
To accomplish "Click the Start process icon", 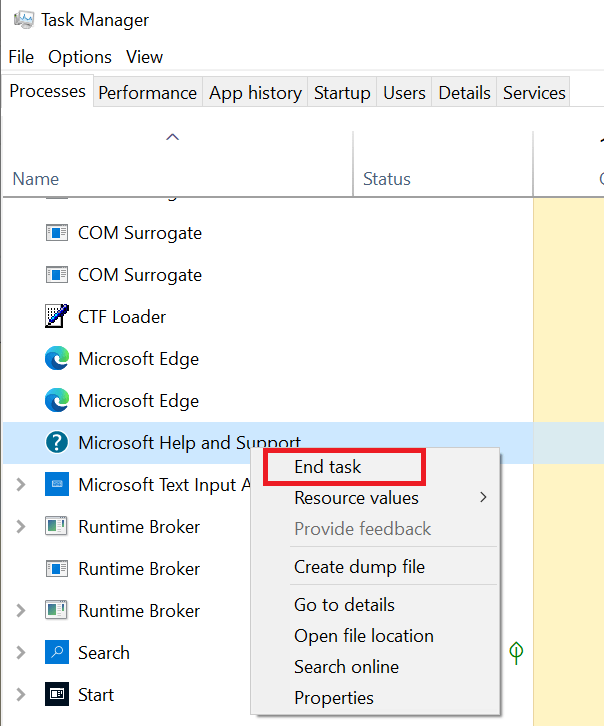I will [57, 694].
